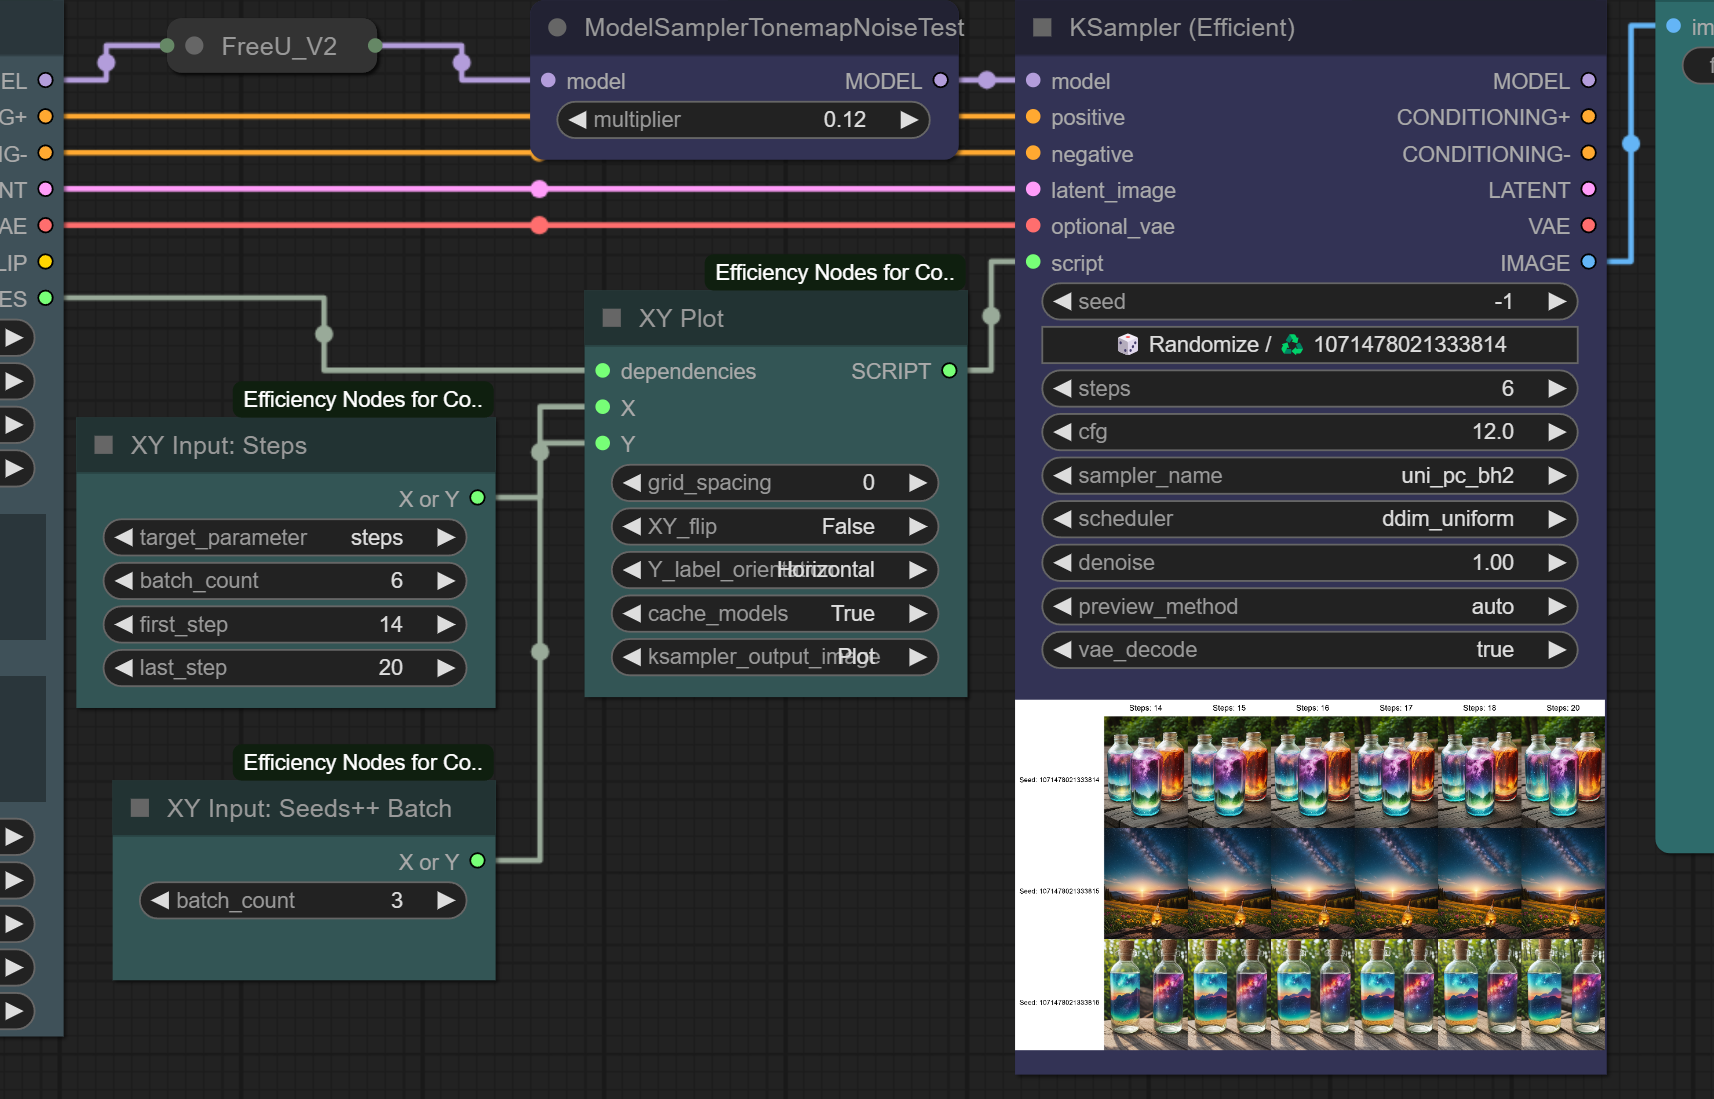
Task: Open the sampler_name uni_pc_bh2 dropdown
Action: pos(1308,476)
